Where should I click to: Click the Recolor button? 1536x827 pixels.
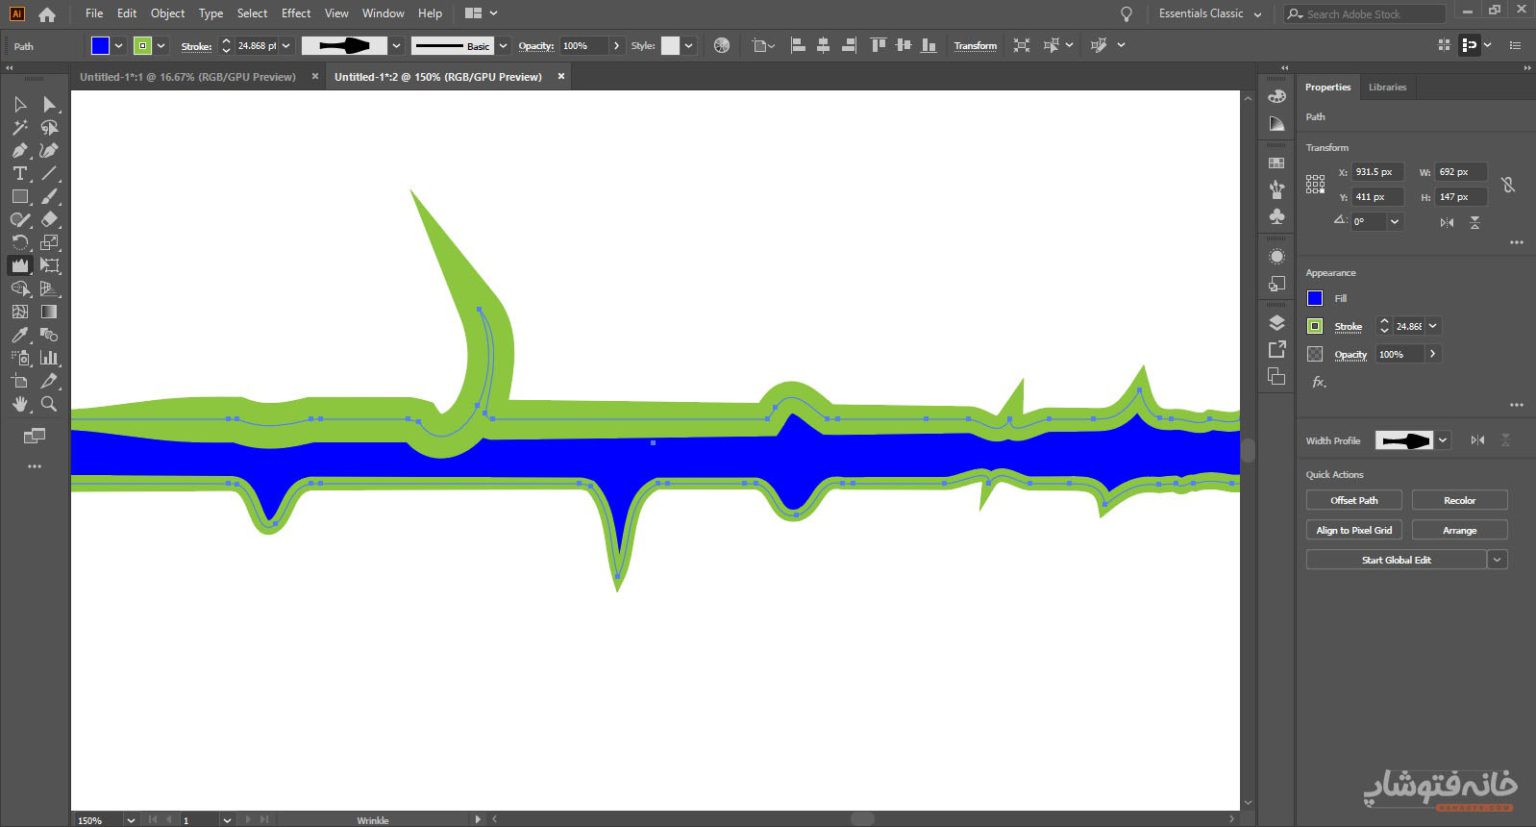click(x=1459, y=500)
